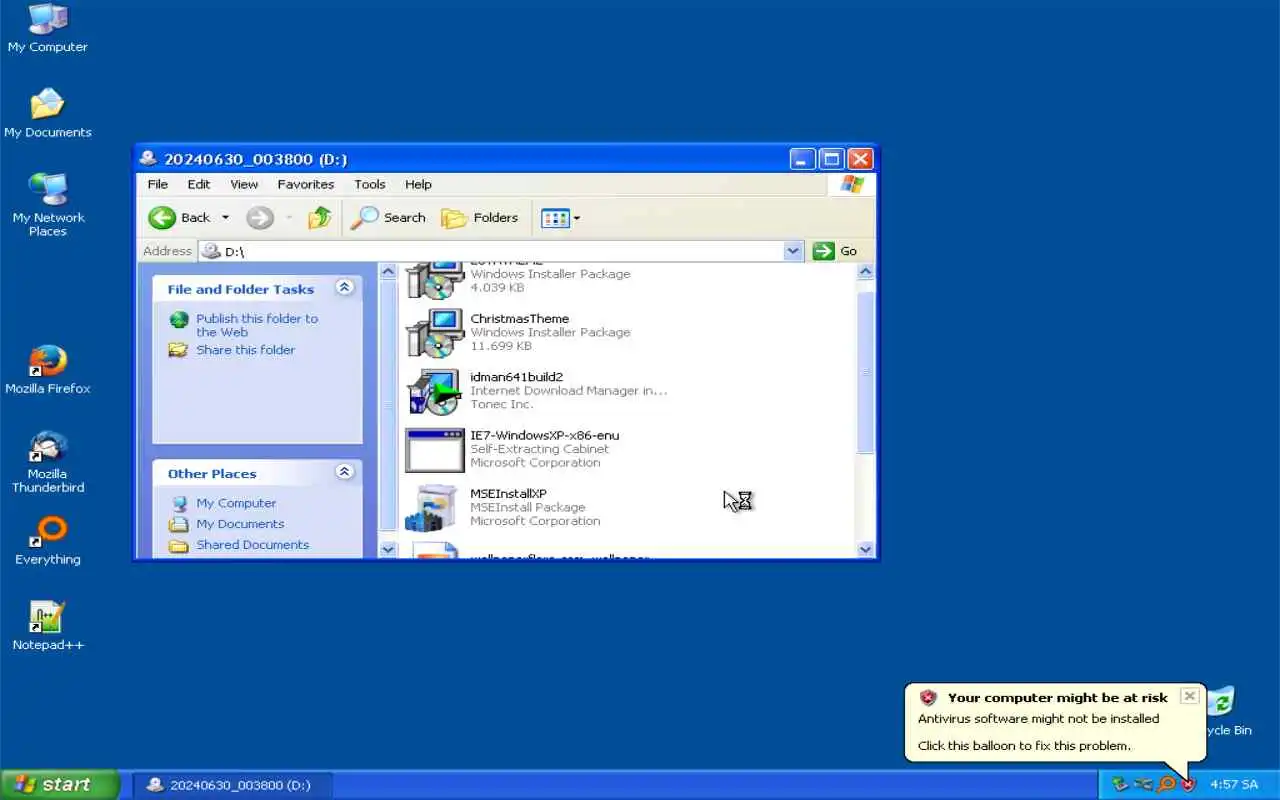Open the File menu
Image resolution: width=1280 pixels, height=800 pixels.
pos(158,184)
